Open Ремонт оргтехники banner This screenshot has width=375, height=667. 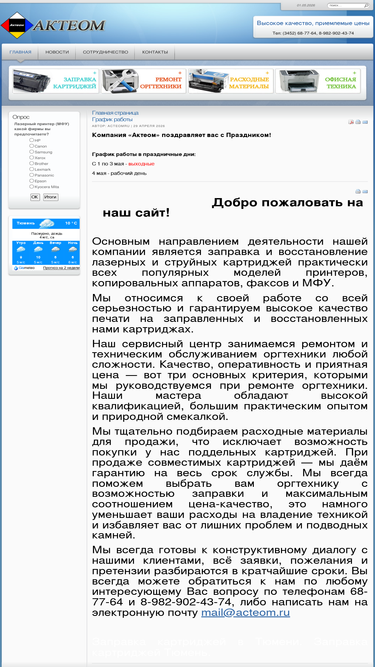pos(143,81)
